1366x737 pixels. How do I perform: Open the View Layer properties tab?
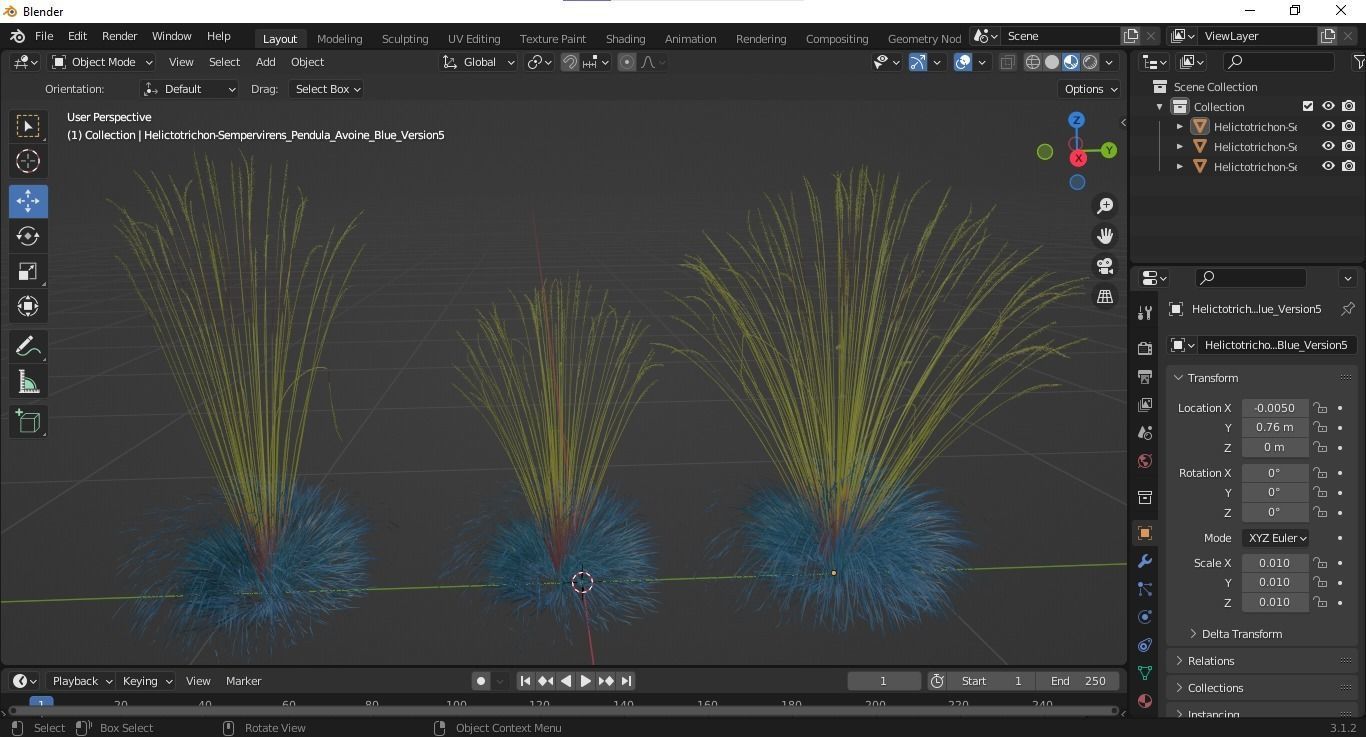[1145, 404]
